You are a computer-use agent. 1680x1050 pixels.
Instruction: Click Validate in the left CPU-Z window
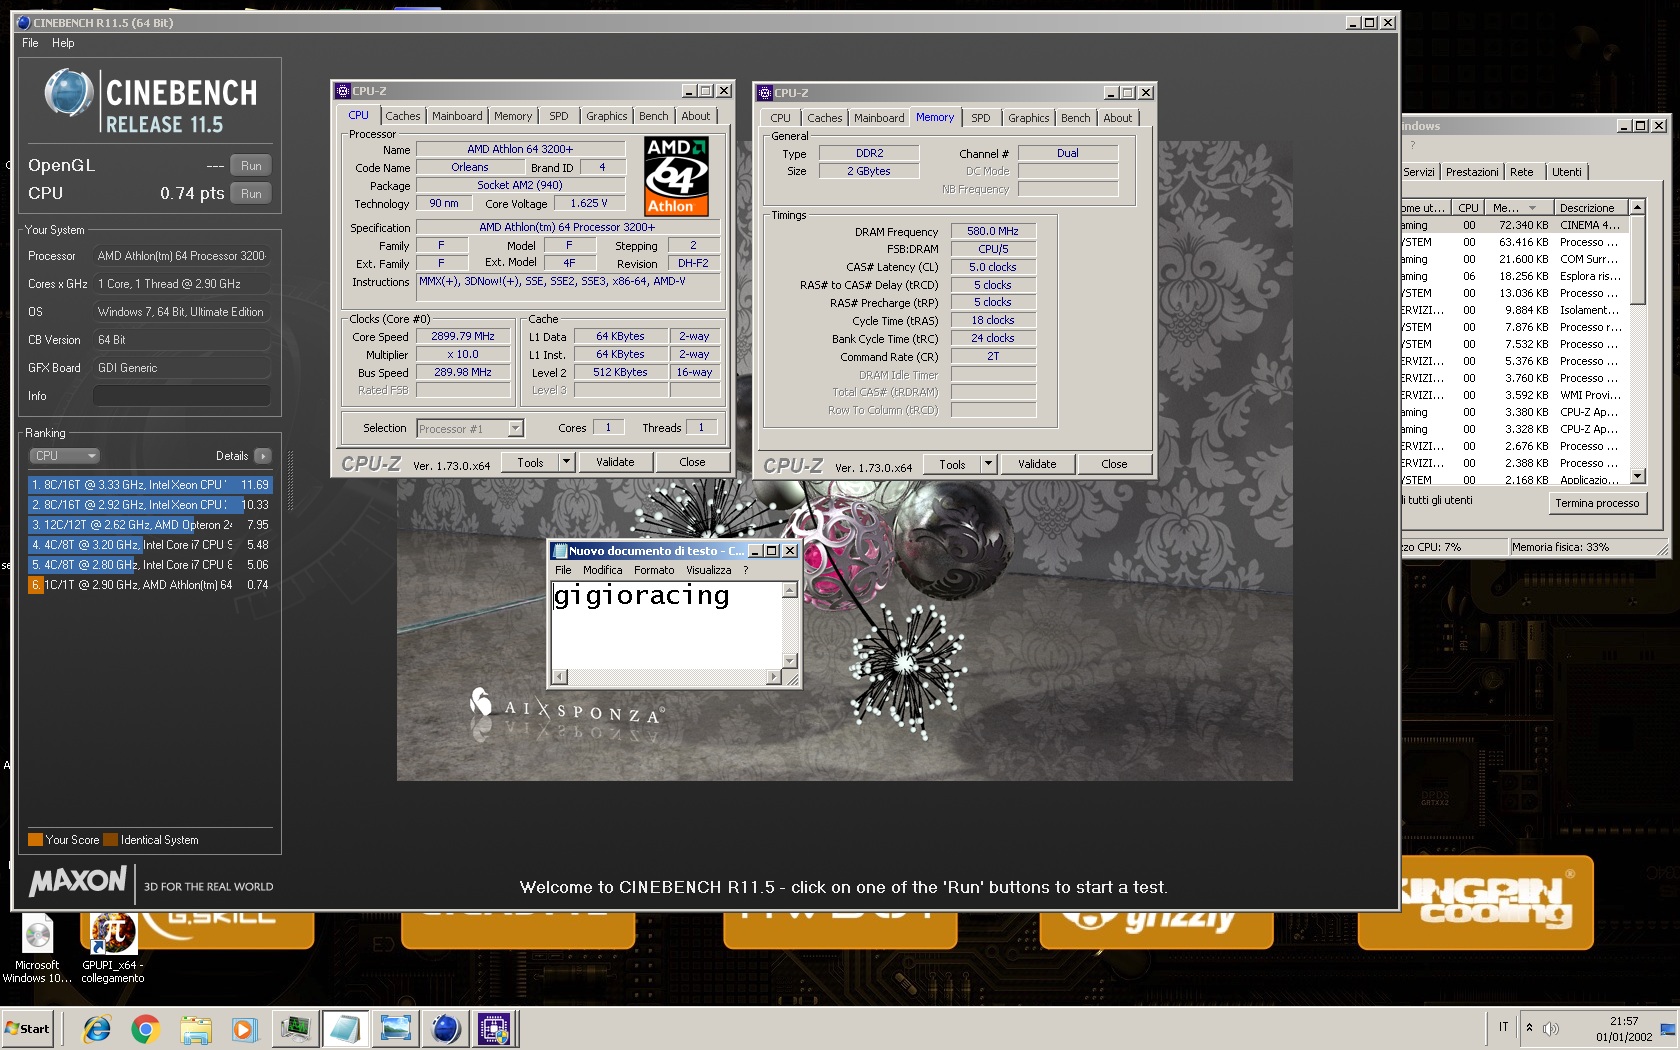tap(615, 462)
